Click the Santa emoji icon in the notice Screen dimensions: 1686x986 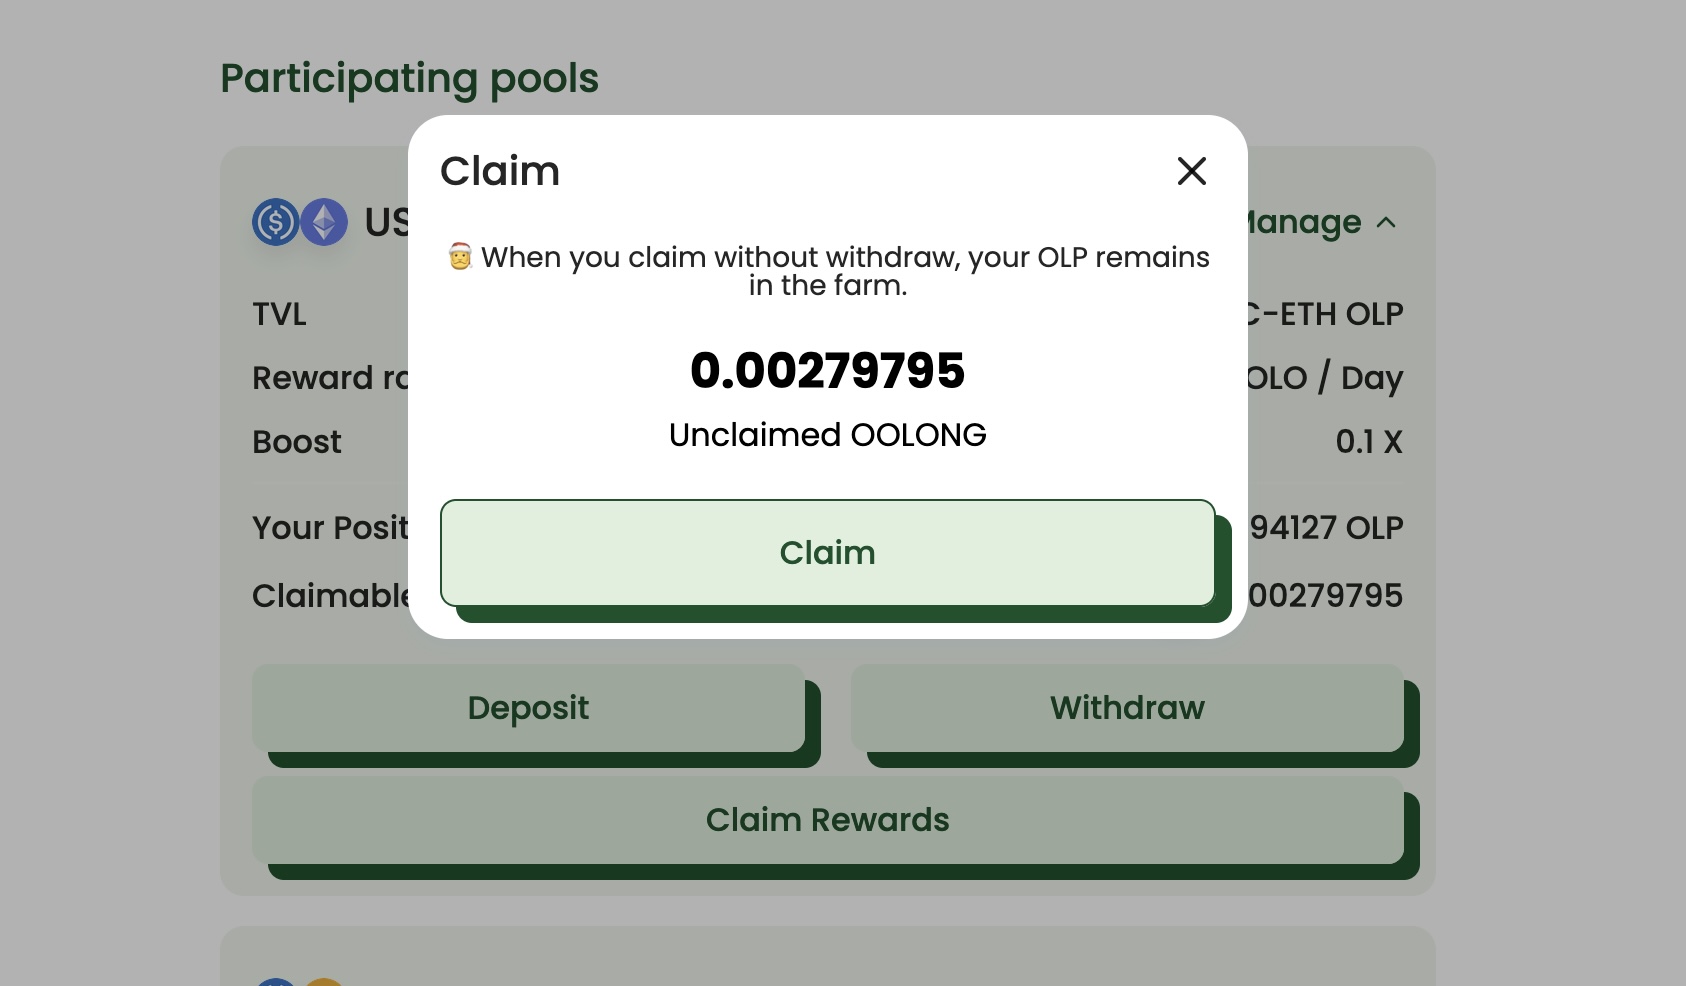(460, 257)
